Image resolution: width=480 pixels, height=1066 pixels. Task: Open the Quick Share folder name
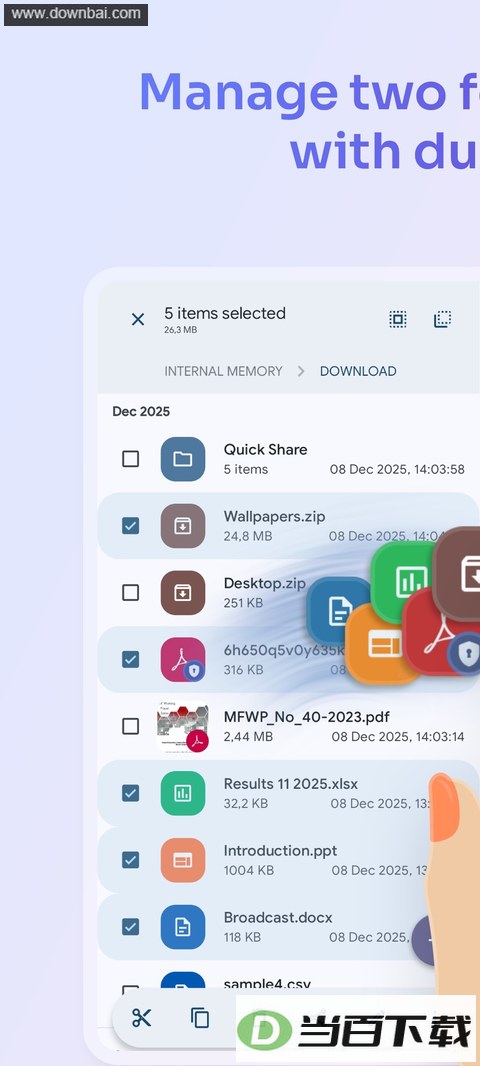265,449
